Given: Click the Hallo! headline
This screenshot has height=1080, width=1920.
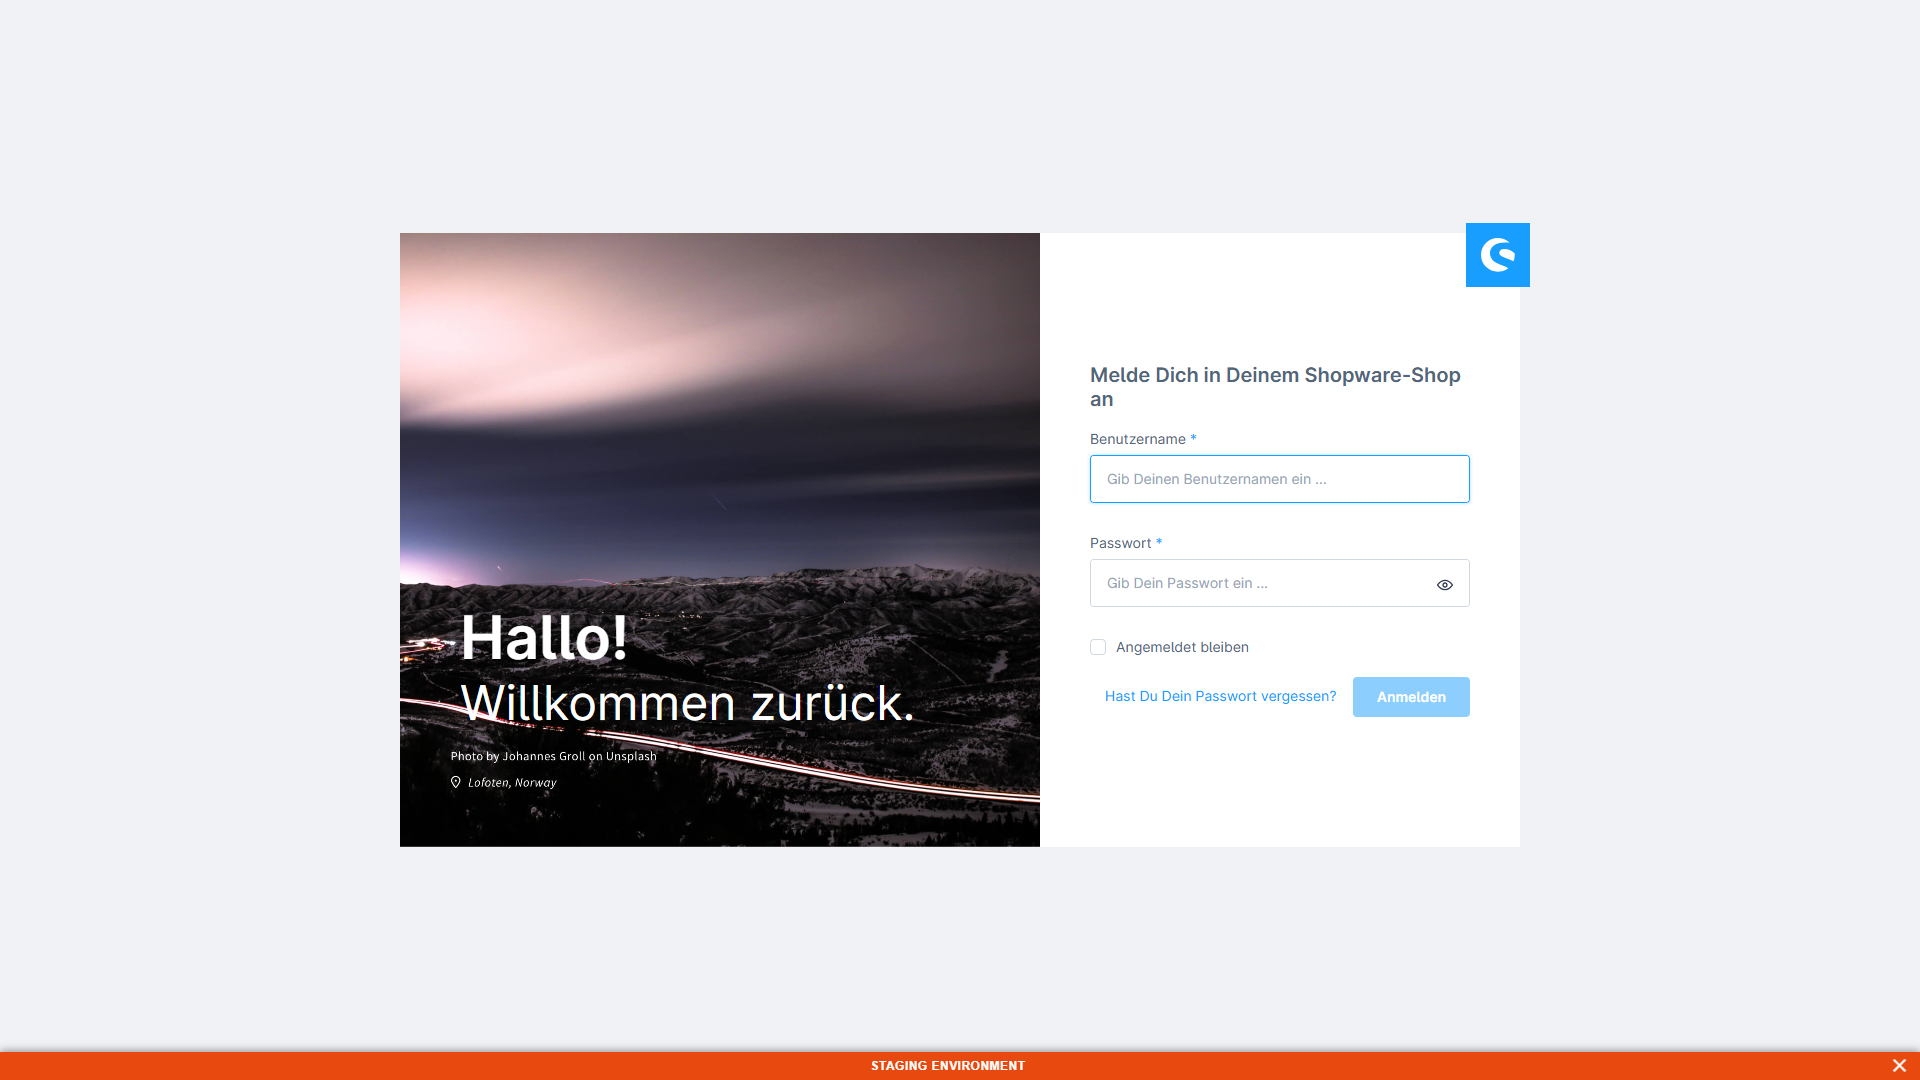Looking at the screenshot, I should (544, 637).
